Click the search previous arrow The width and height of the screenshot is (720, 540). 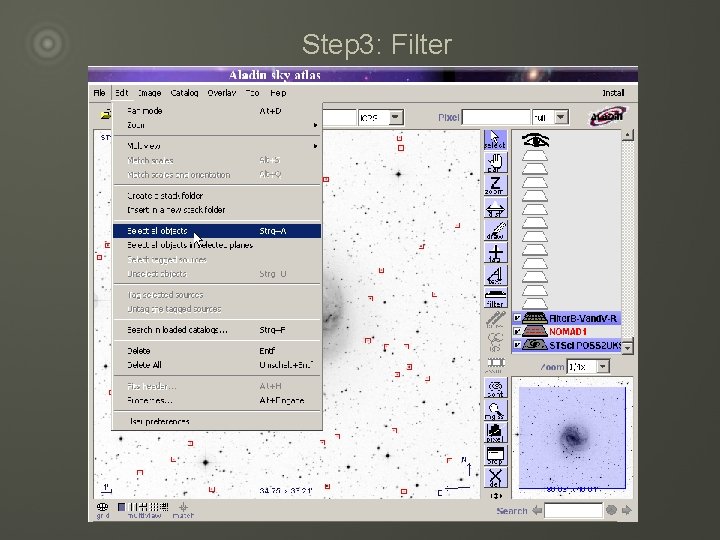(x=537, y=510)
